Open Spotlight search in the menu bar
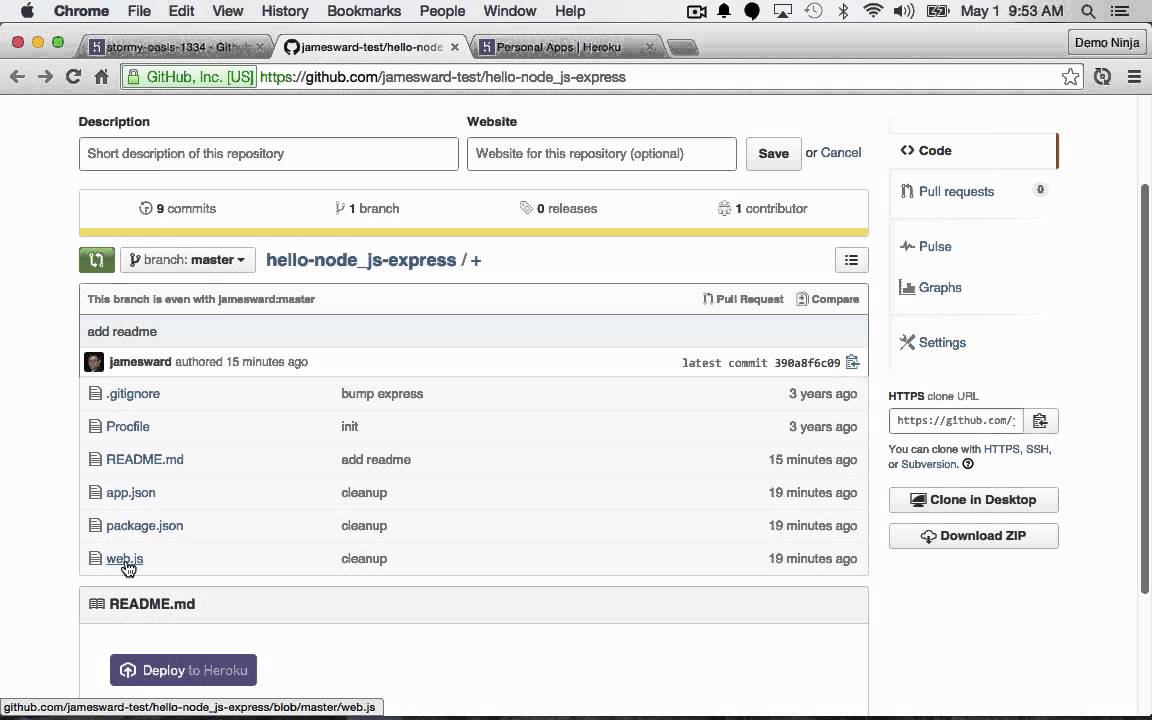This screenshot has width=1152, height=720. pos(1088,11)
